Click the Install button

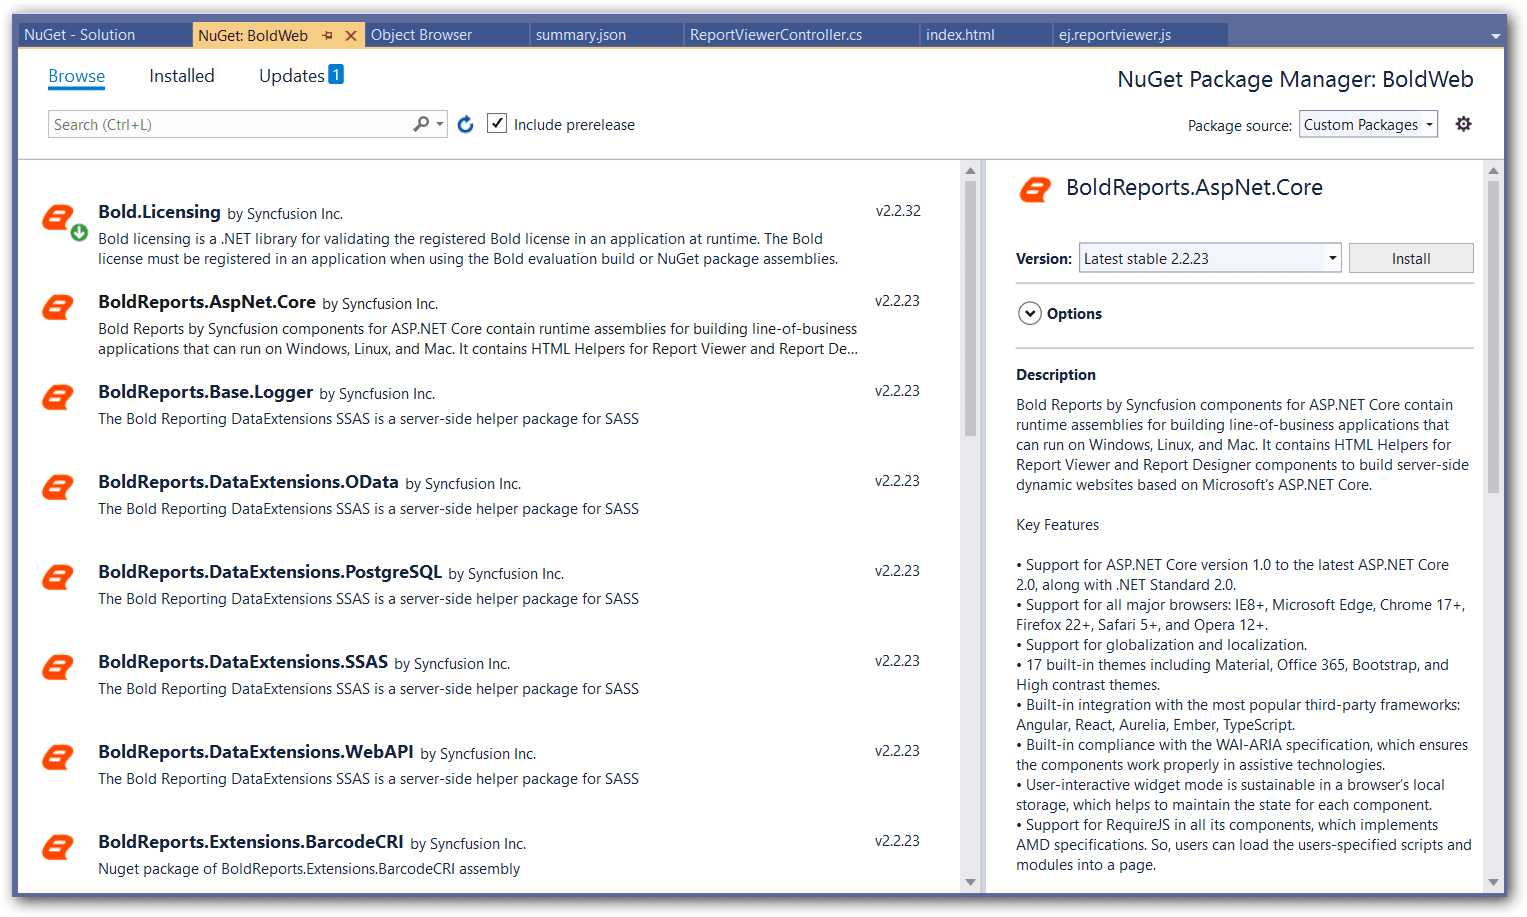point(1411,258)
